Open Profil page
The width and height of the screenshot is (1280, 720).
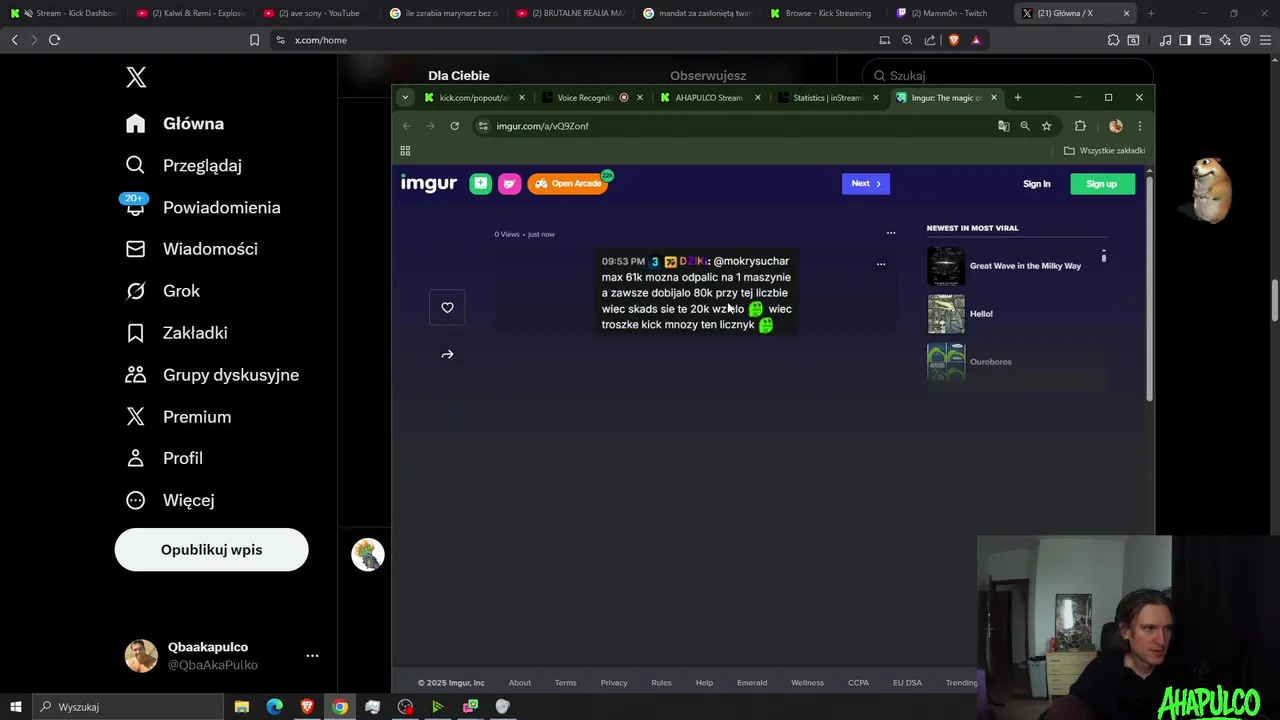pyautogui.click(x=164, y=458)
